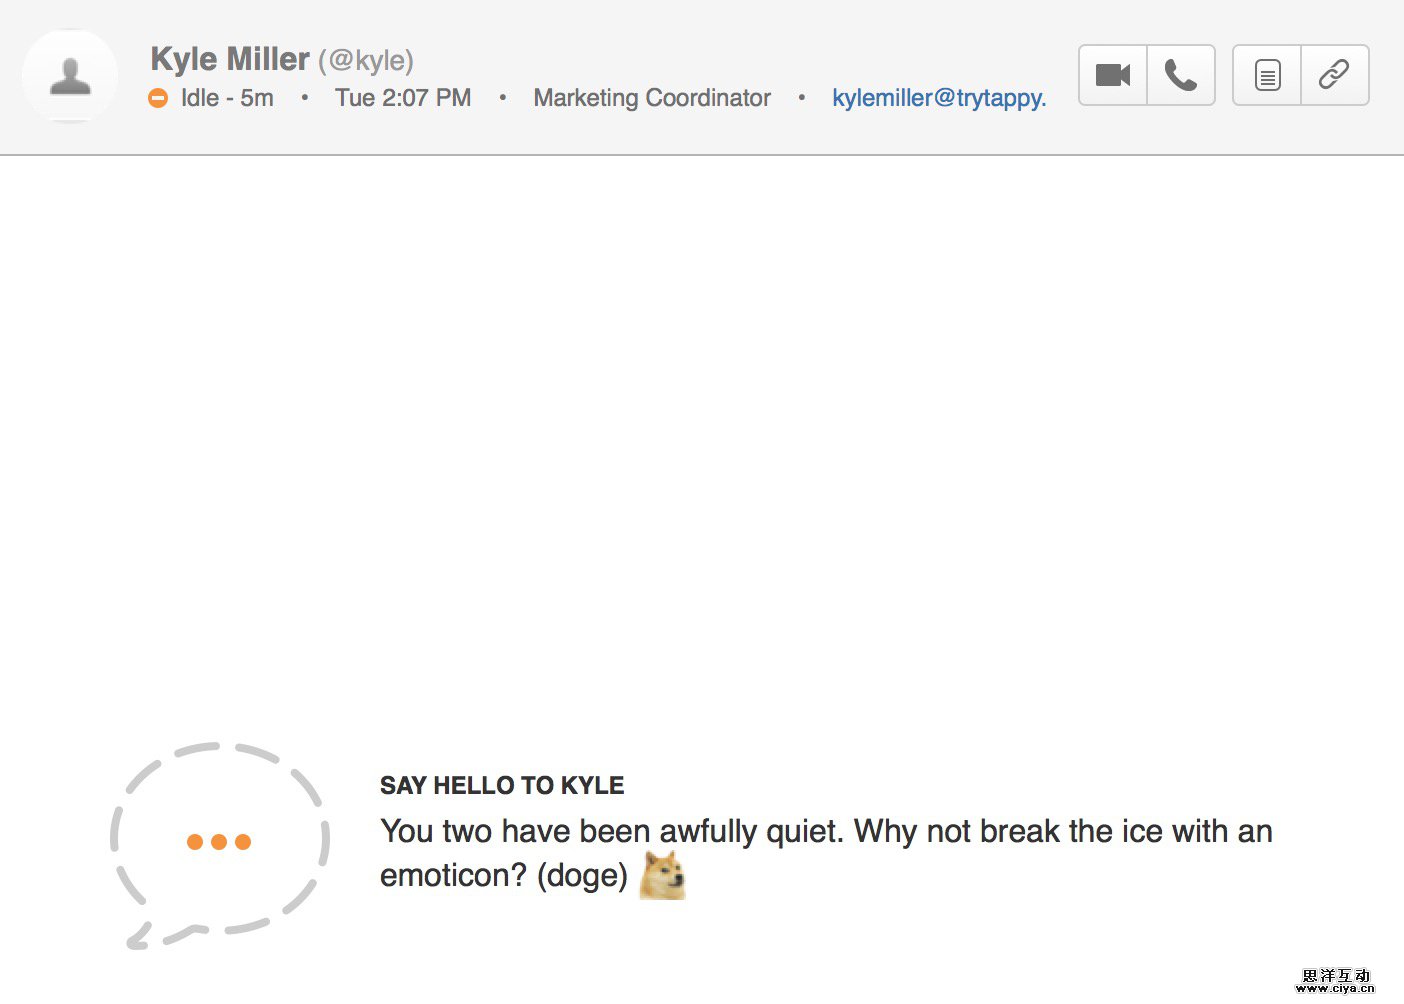Click the three-dot typing indicator graphic
Screen dimensions: 1404x1004
click(218, 841)
